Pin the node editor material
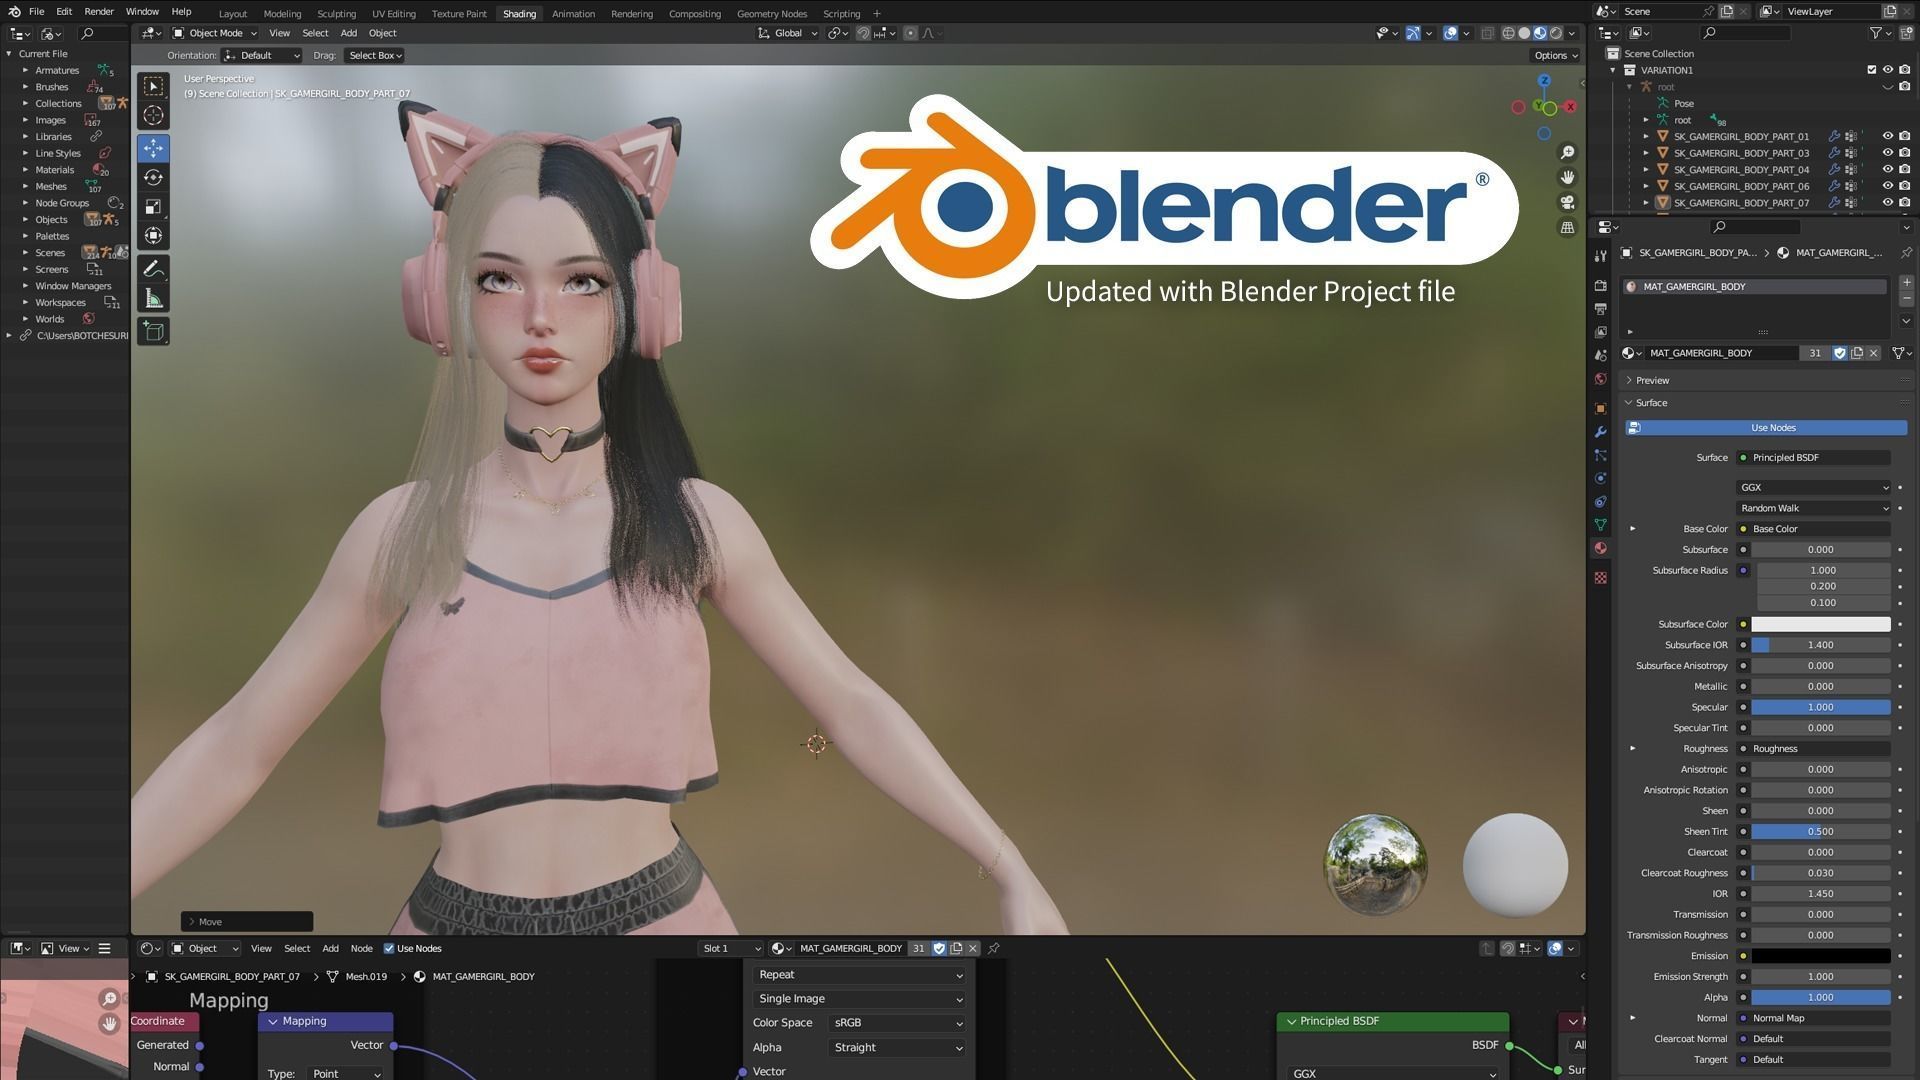The height and width of the screenshot is (1080, 1920). point(994,948)
